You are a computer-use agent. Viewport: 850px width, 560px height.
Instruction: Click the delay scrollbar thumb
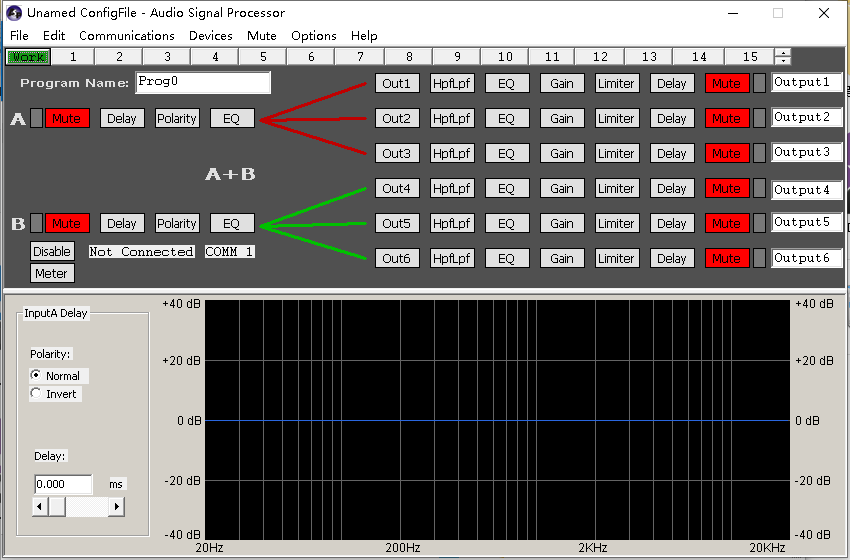click(57, 507)
